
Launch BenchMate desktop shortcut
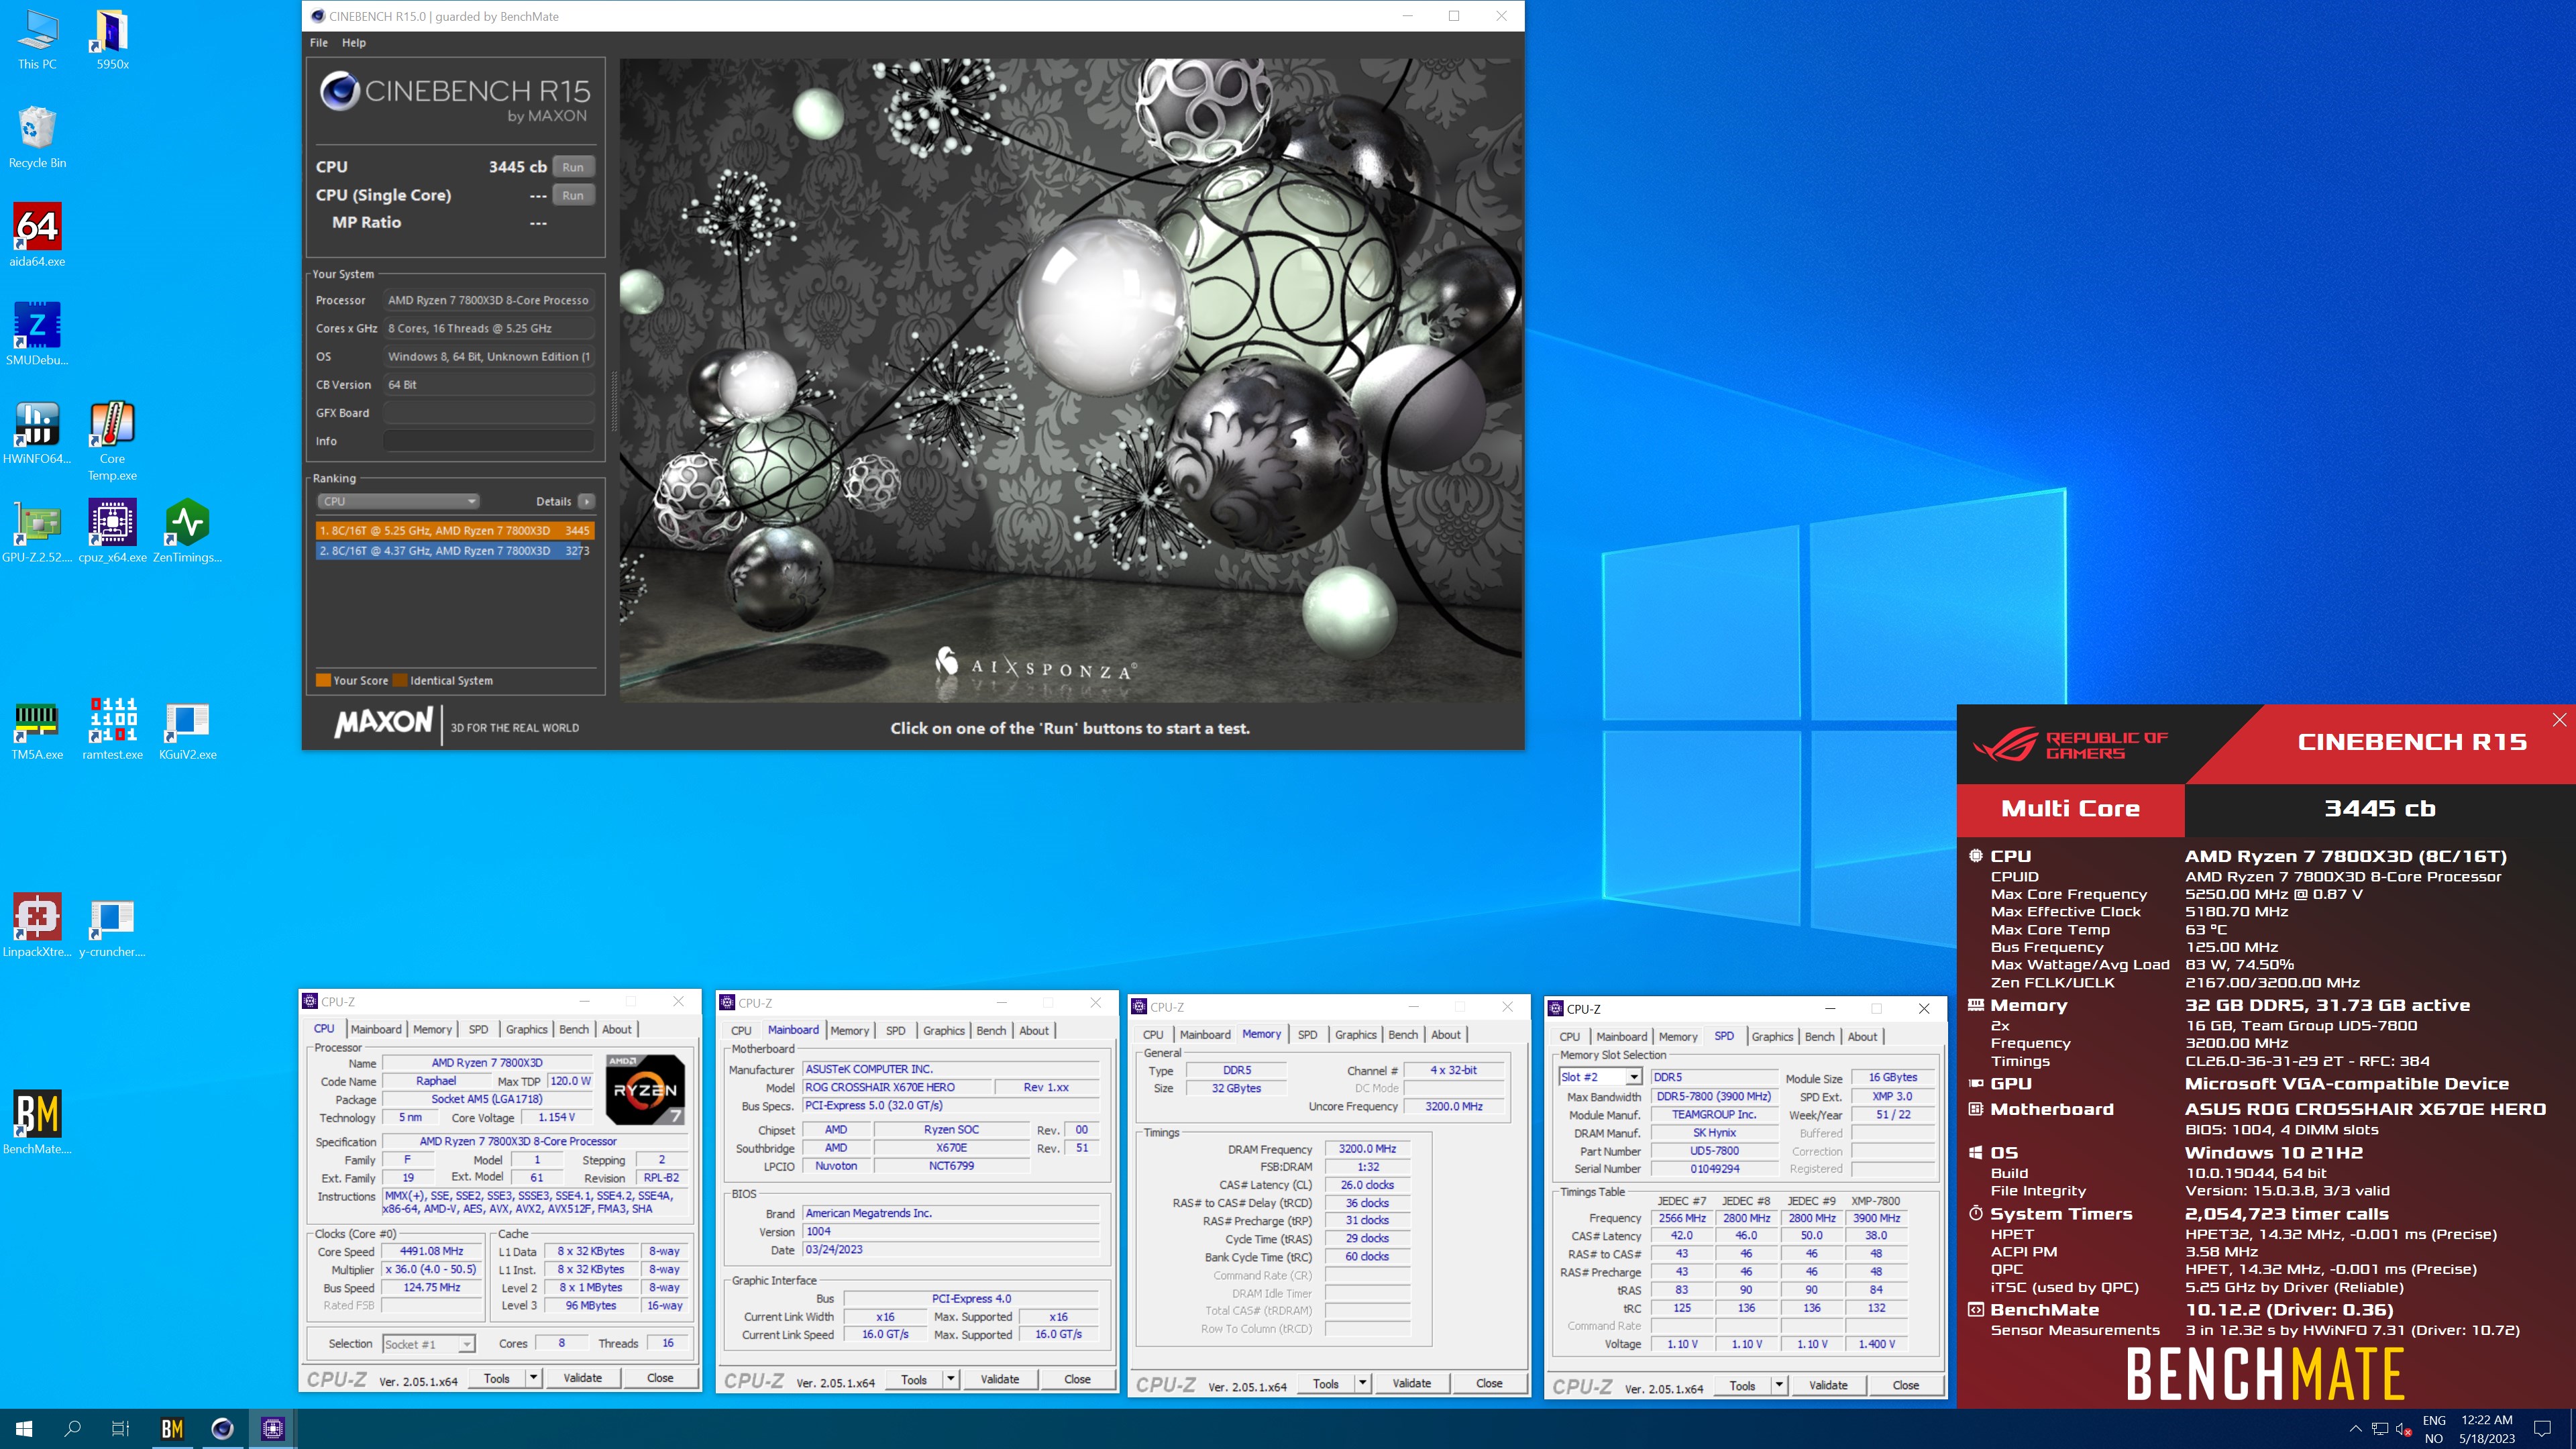pos(37,1123)
